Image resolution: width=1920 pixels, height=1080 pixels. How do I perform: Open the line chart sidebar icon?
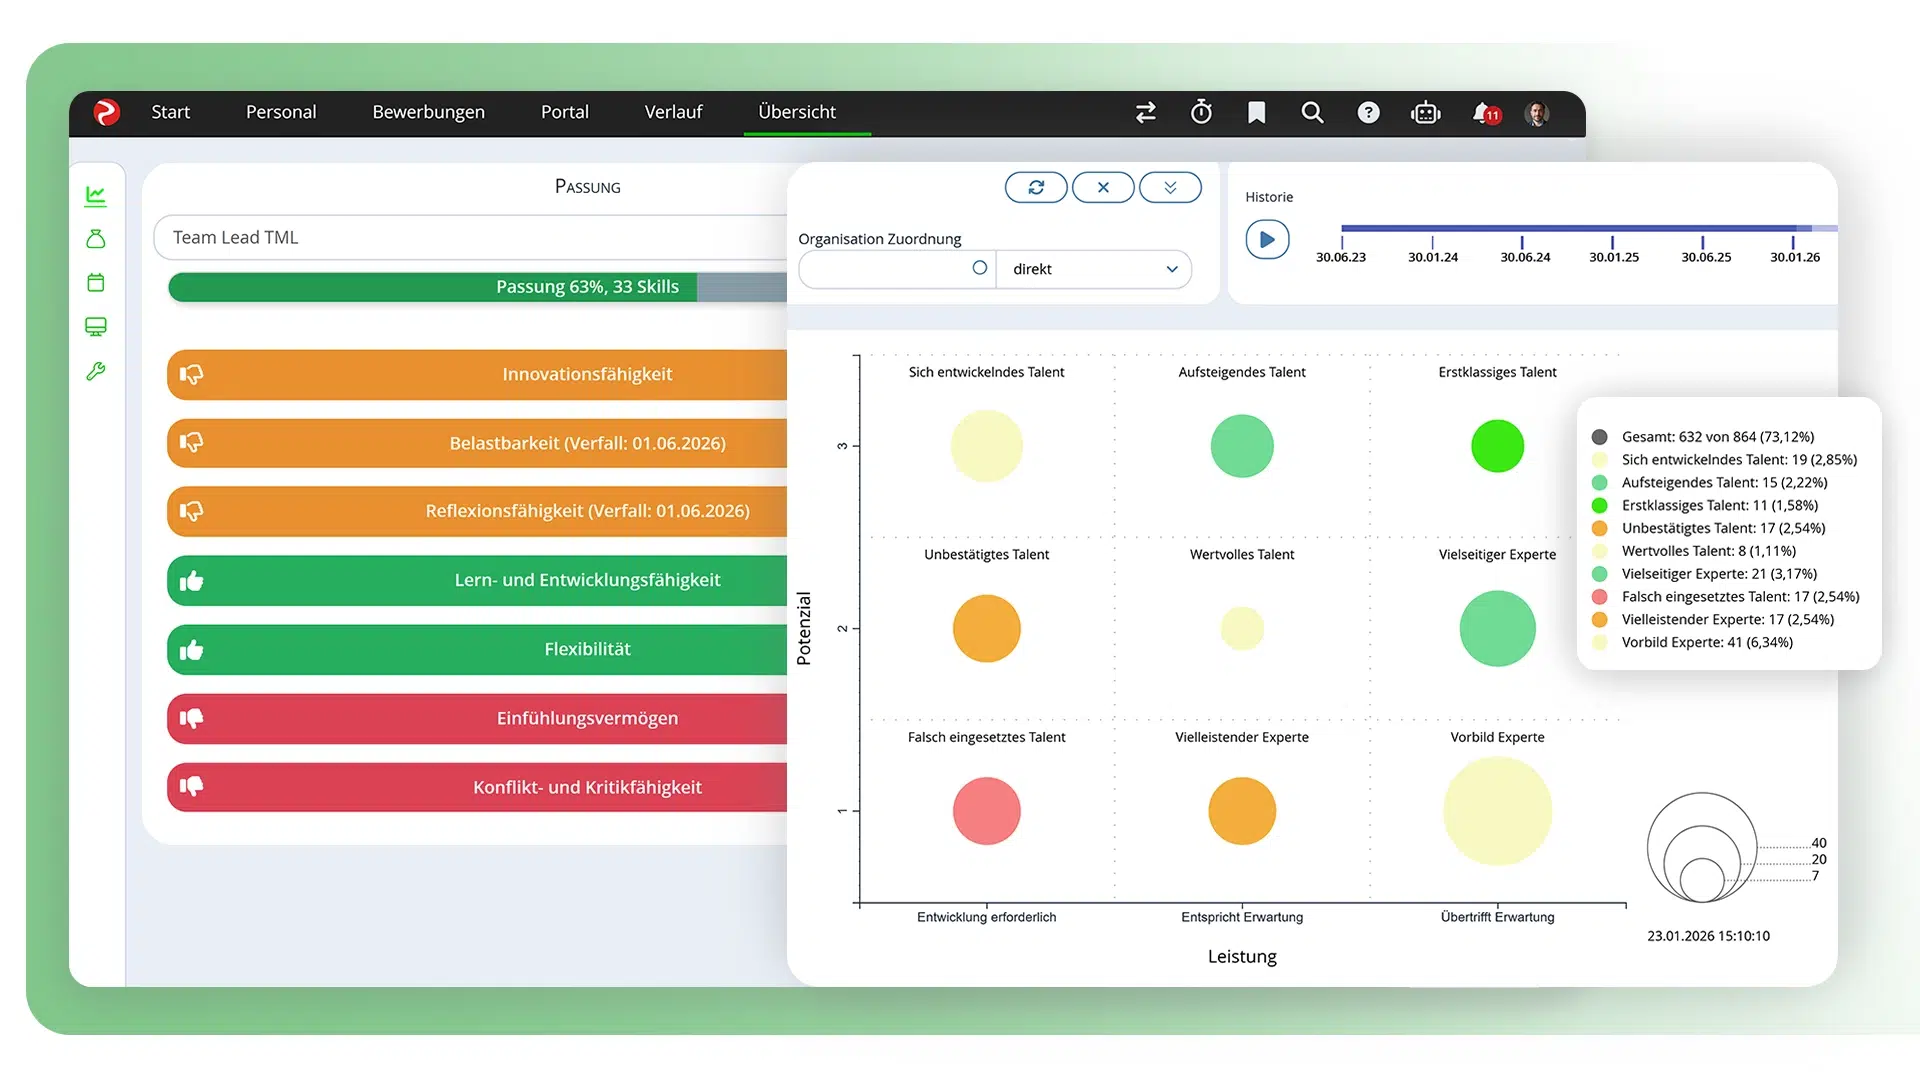click(96, 195)
